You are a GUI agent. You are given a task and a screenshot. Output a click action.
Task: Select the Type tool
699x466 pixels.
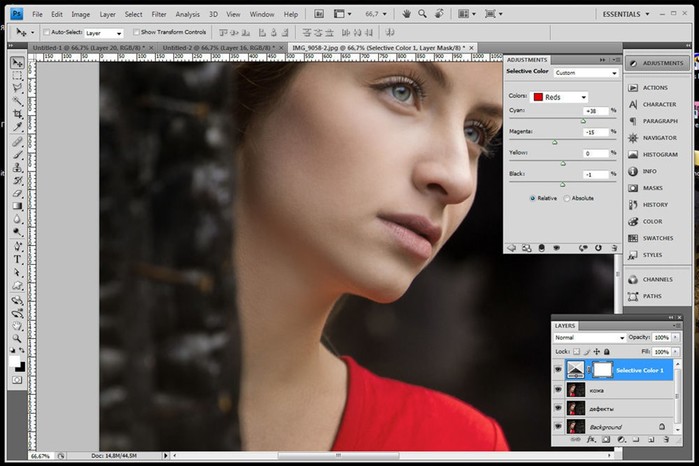coord(17,260)
